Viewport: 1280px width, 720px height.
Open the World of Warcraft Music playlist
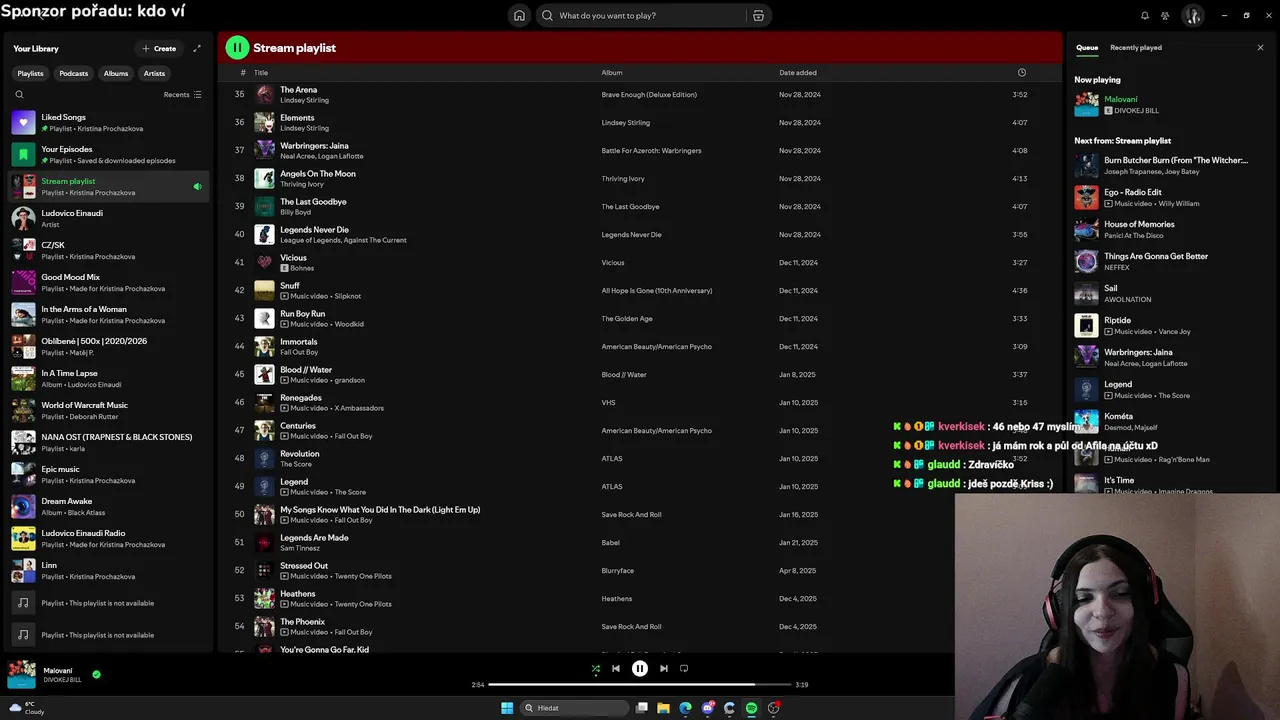tap(110, 410)
